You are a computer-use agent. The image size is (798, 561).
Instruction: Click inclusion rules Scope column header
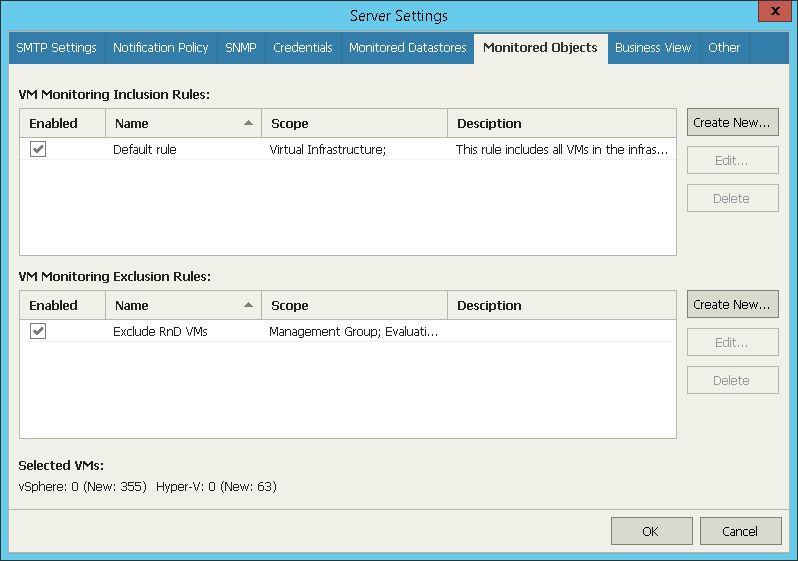point(355,123)
